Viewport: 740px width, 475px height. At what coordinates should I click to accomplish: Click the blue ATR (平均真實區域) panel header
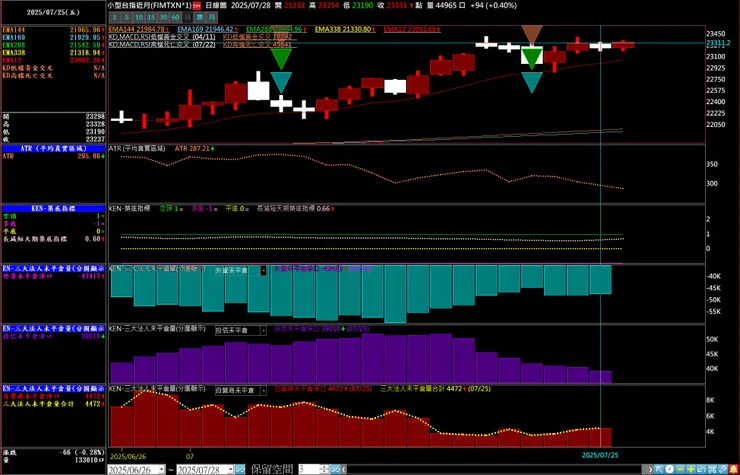click(53, 148)
